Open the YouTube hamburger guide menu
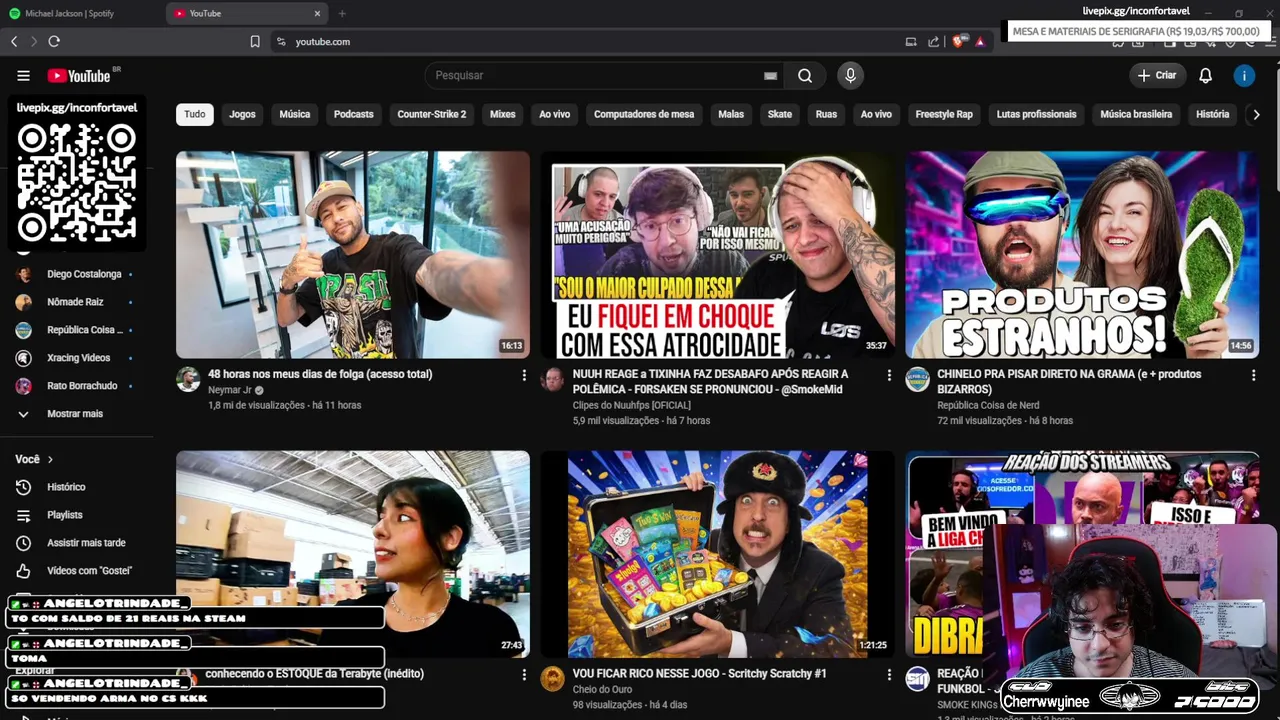The height and width of the screenshot is (720, 1280). [23, 76]
